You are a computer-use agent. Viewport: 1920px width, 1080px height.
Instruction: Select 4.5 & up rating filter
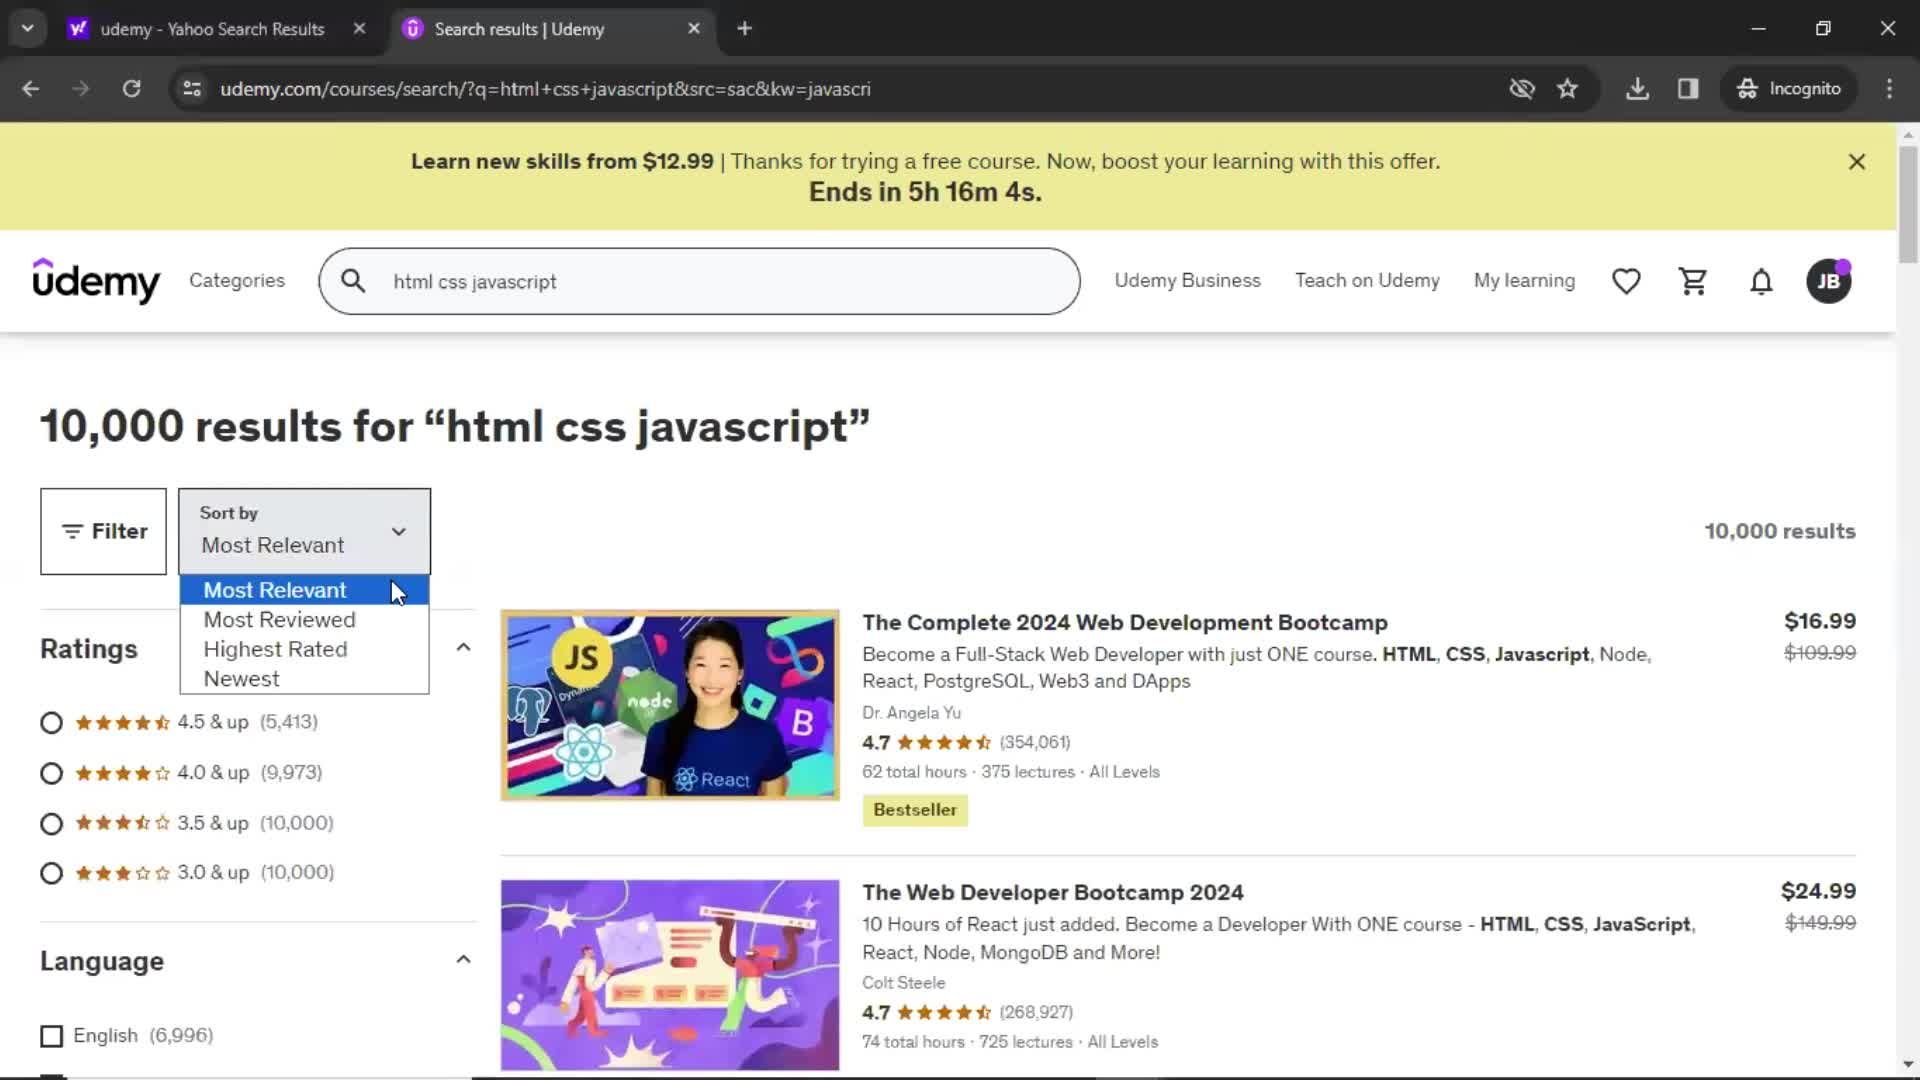point(51,723)
